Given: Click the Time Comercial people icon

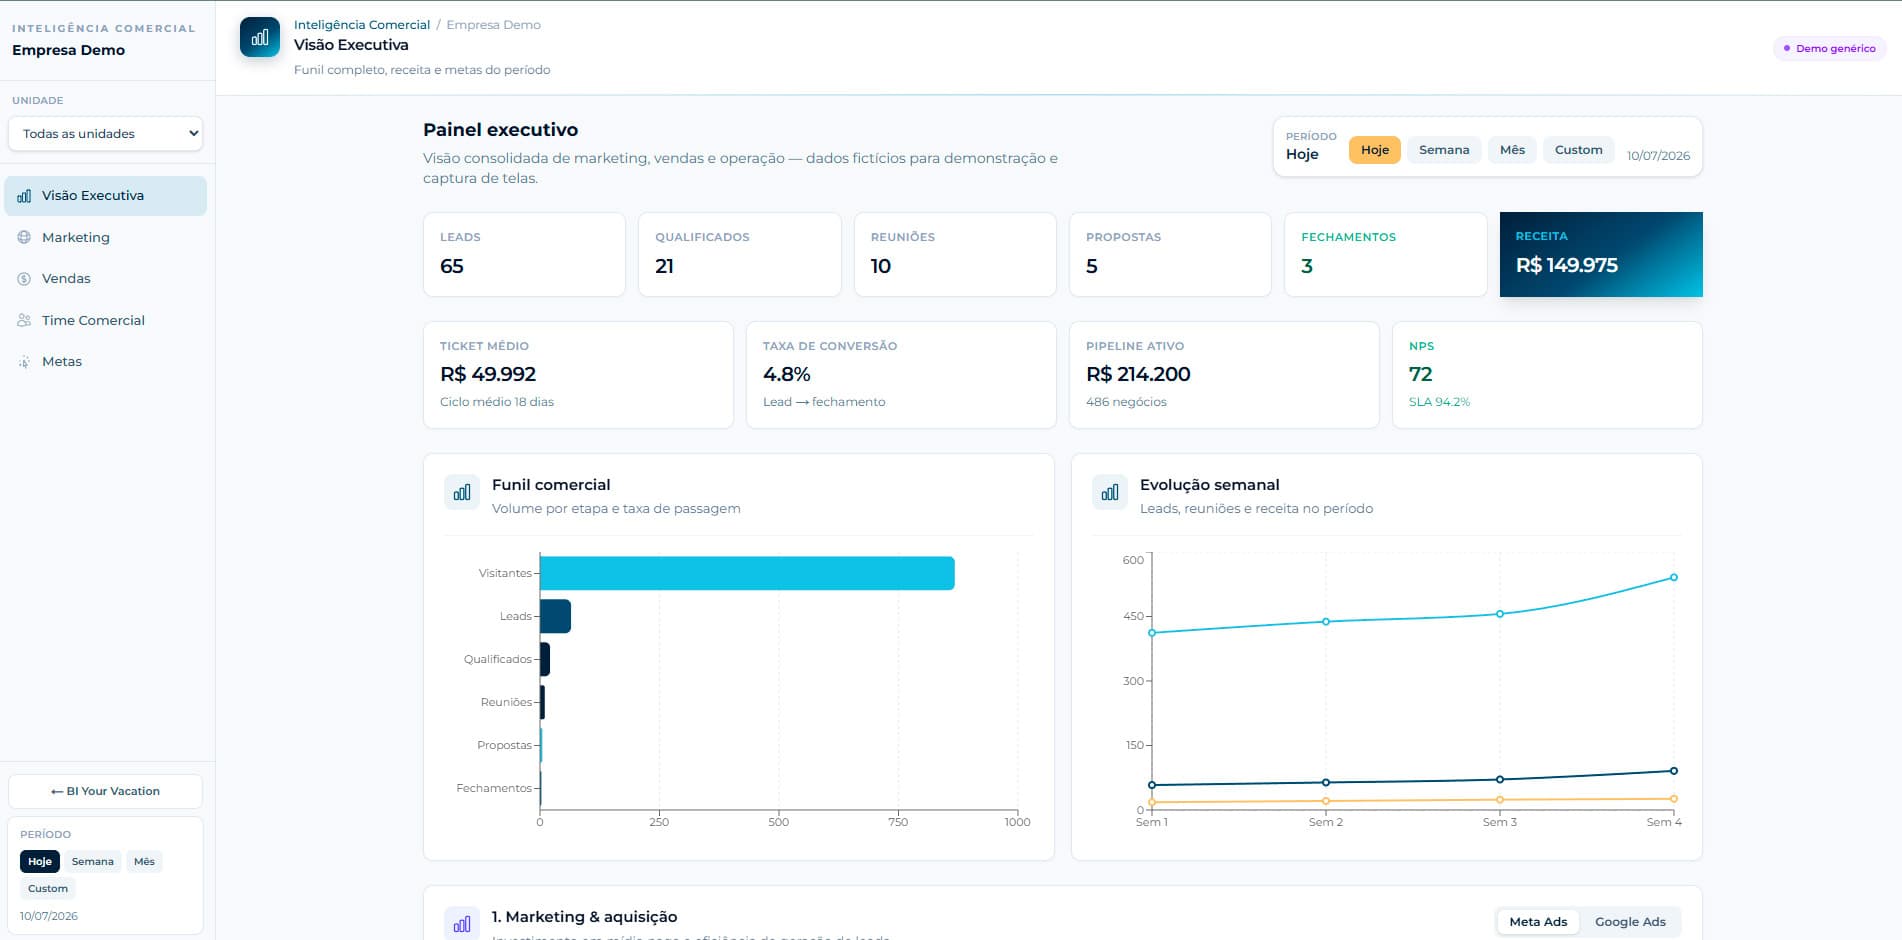Looking at the screenshot, I should click(x=24, y=320).
